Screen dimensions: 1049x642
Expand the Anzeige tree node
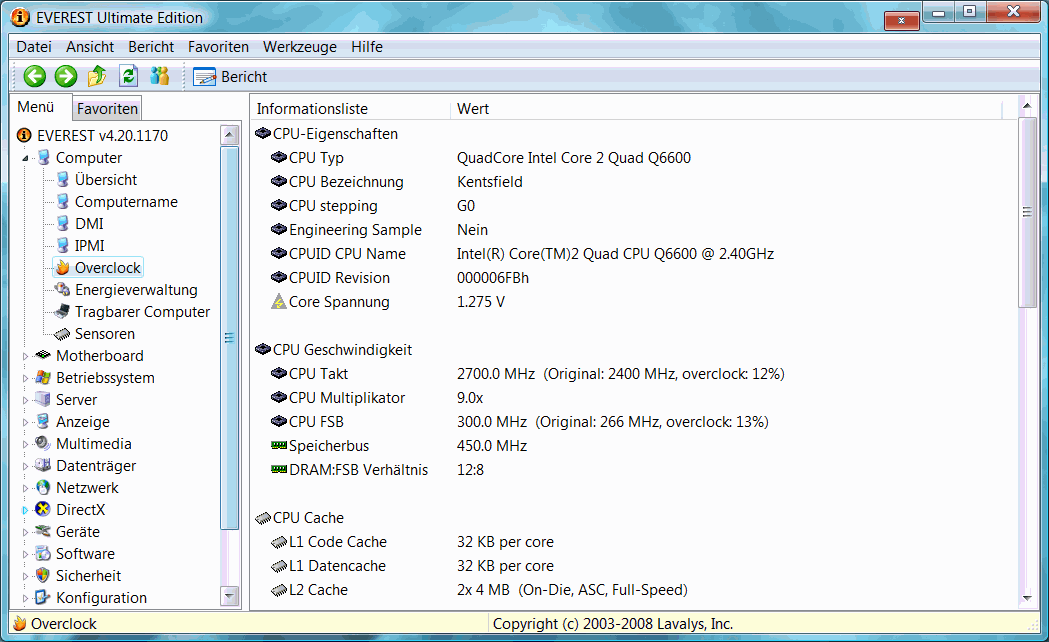coord(25,423)
